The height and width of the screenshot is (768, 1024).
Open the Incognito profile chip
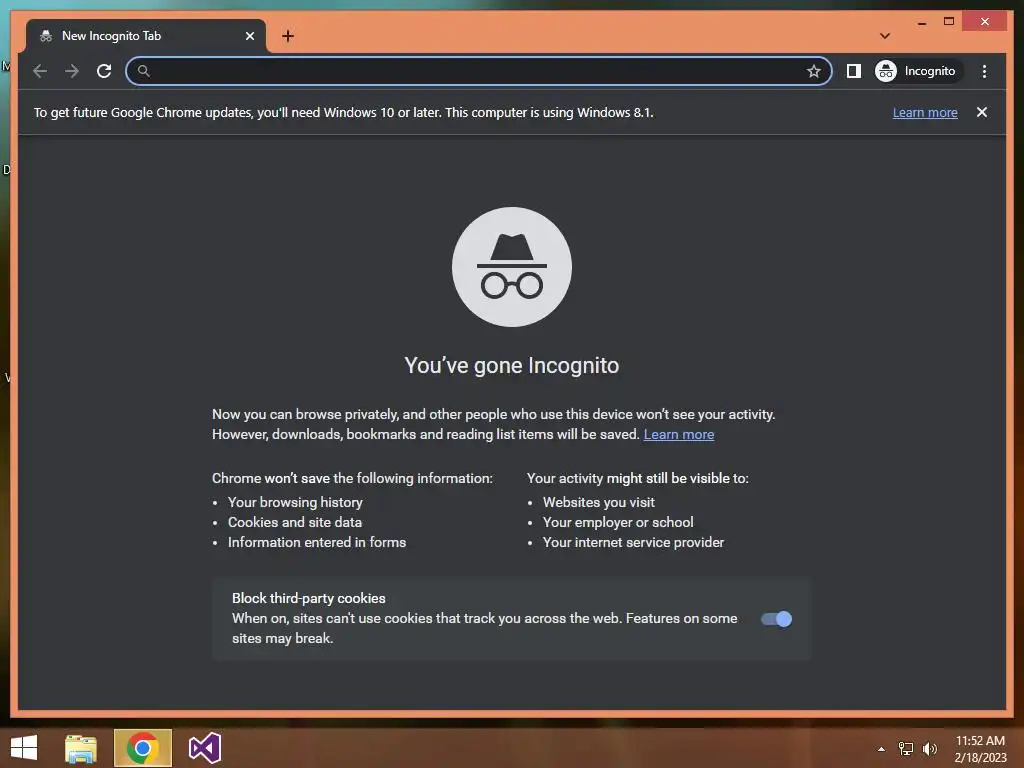point(919,71)
